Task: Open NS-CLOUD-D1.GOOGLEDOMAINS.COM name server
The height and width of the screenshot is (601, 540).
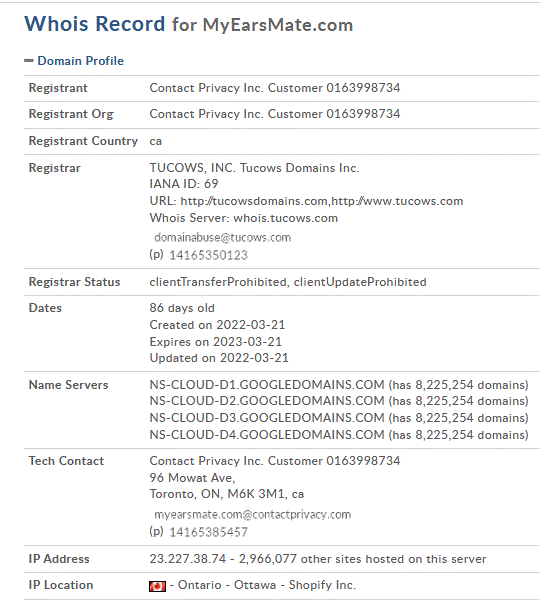Action: [267, 384]
